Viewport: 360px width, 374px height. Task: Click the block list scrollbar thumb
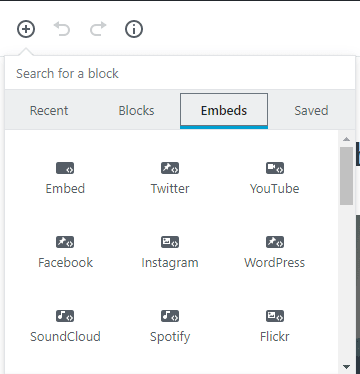pyautogui.click(x=347, y=176)
